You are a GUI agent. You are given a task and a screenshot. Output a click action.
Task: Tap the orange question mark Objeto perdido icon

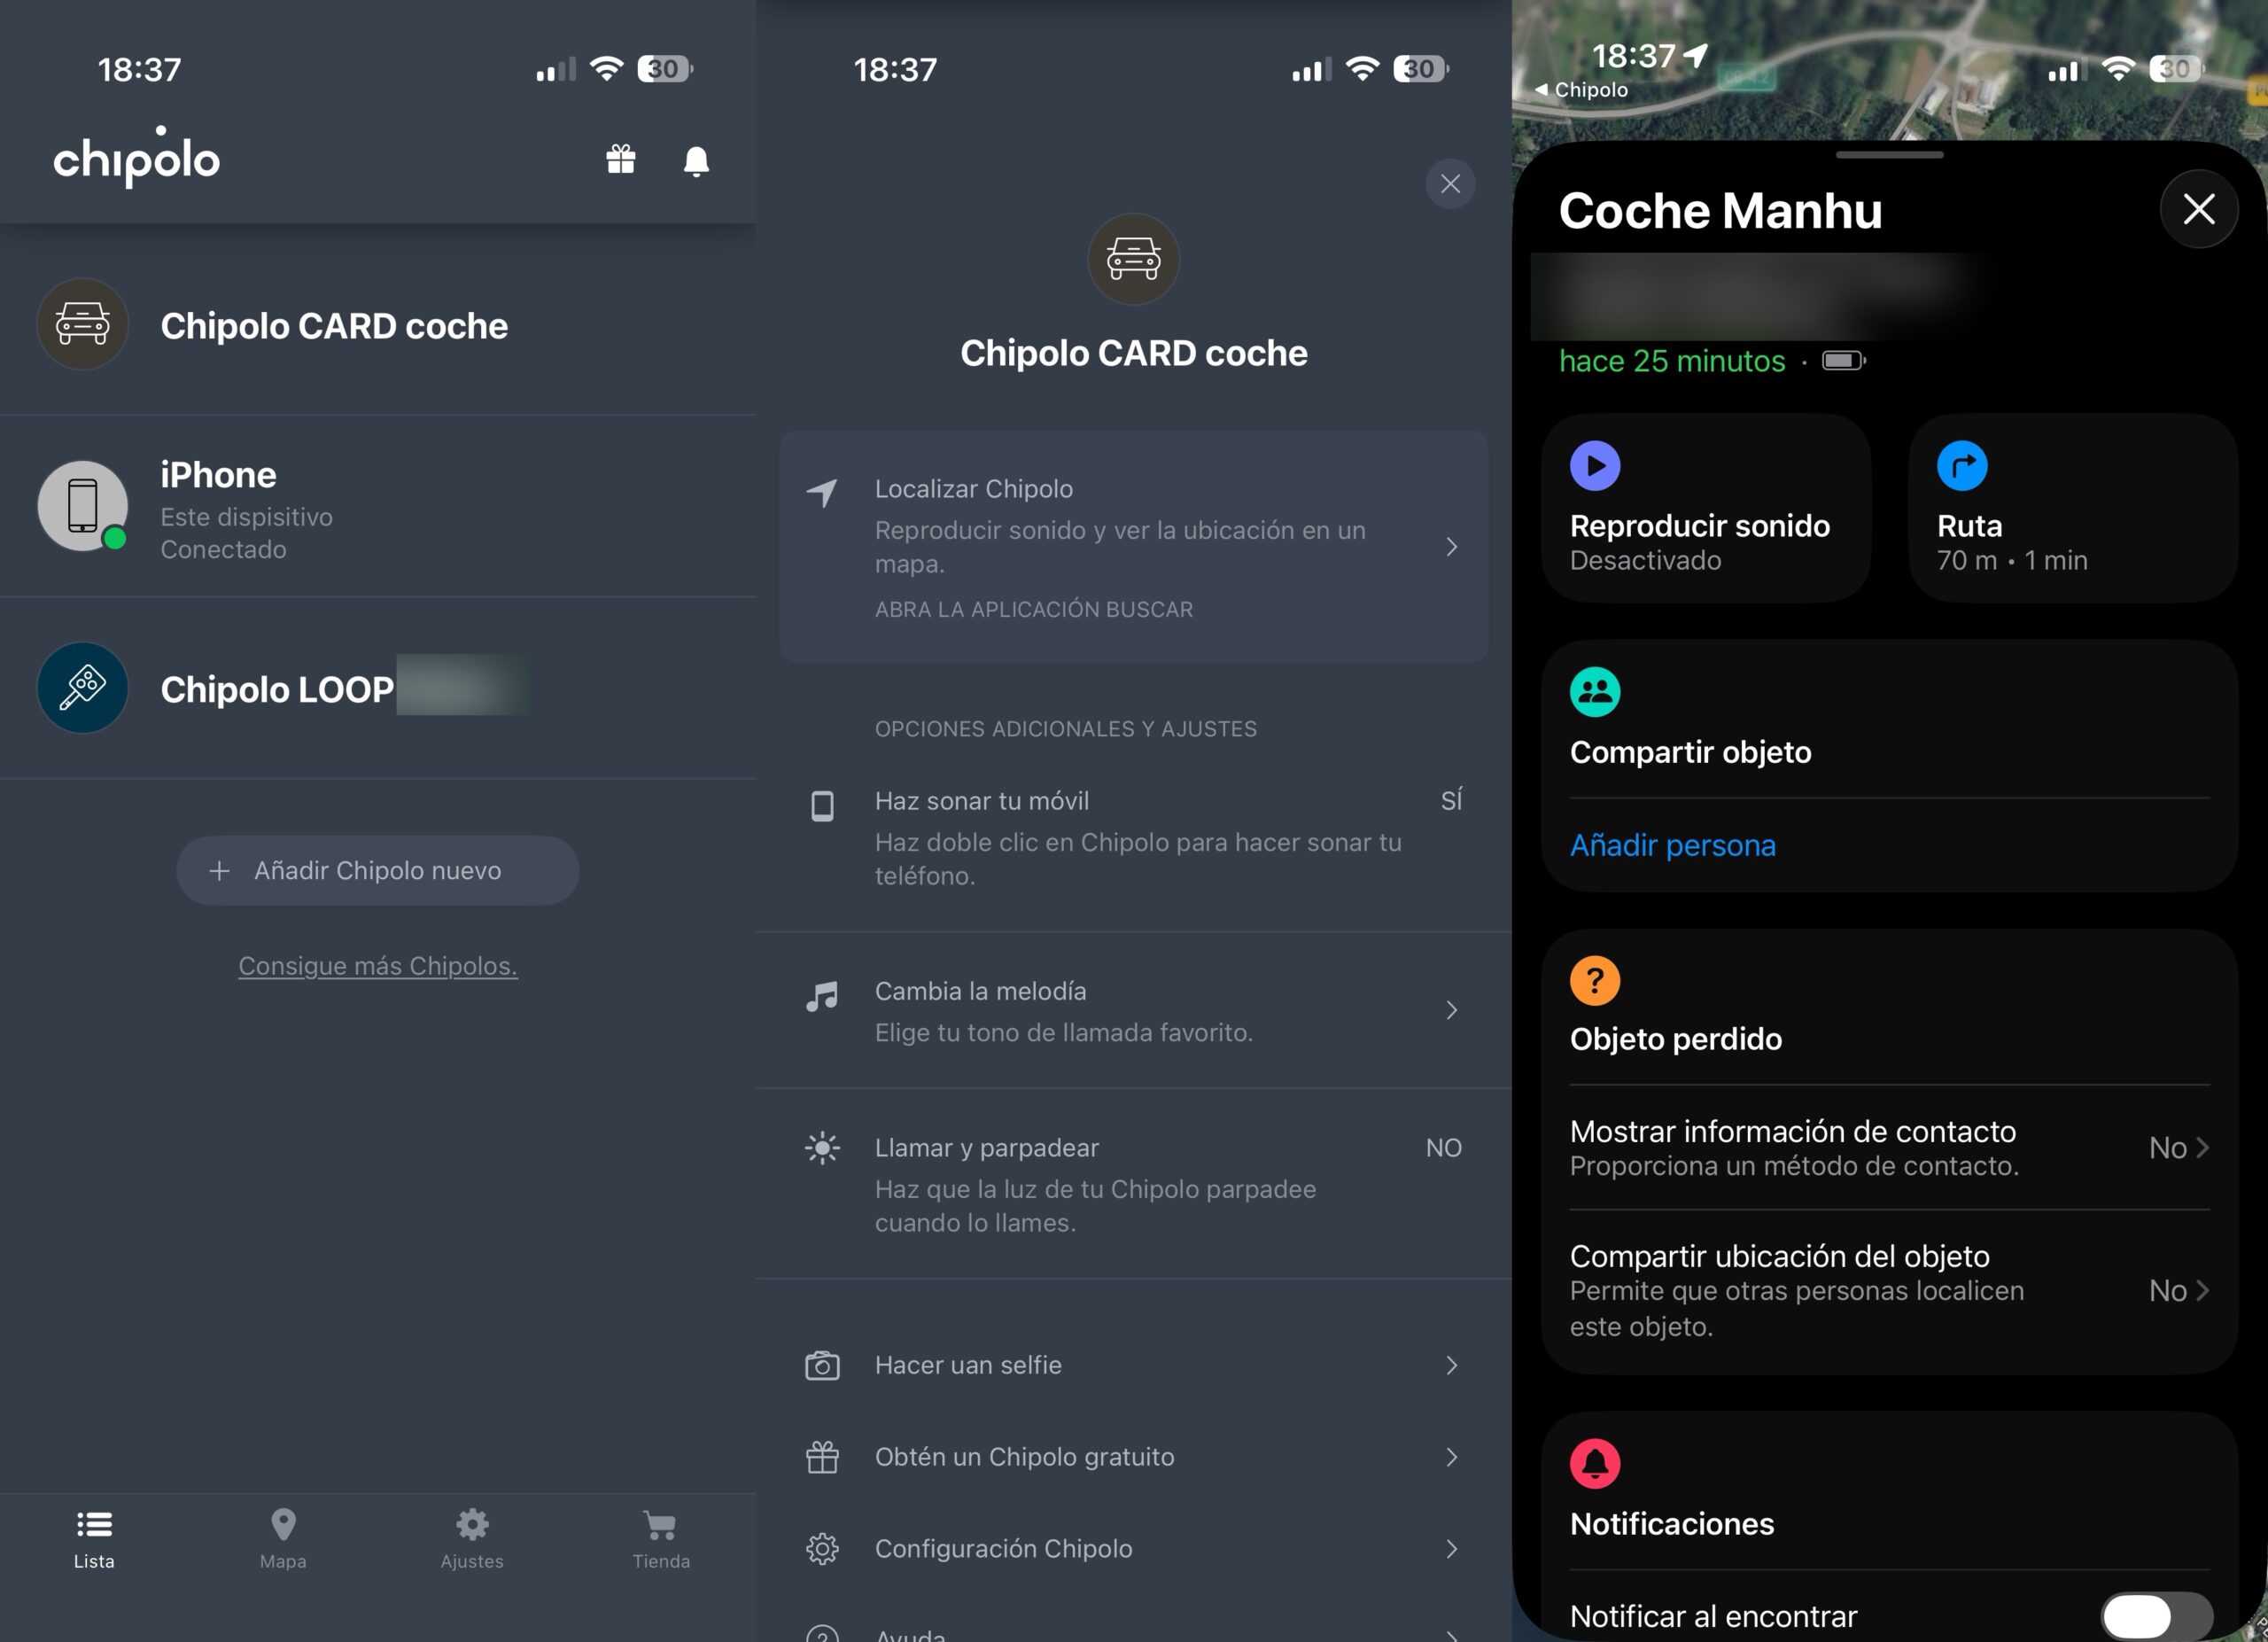click(x=1595, y=980)
